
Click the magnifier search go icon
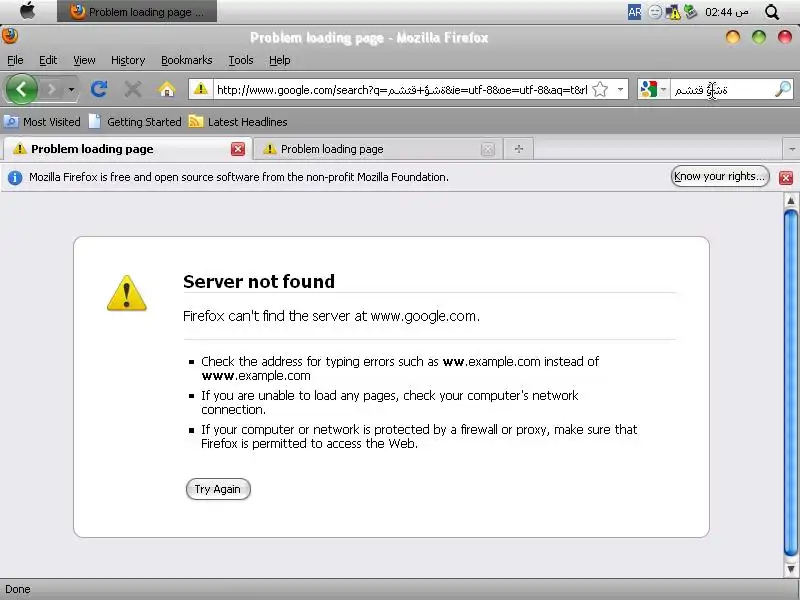tap(783, 89)
